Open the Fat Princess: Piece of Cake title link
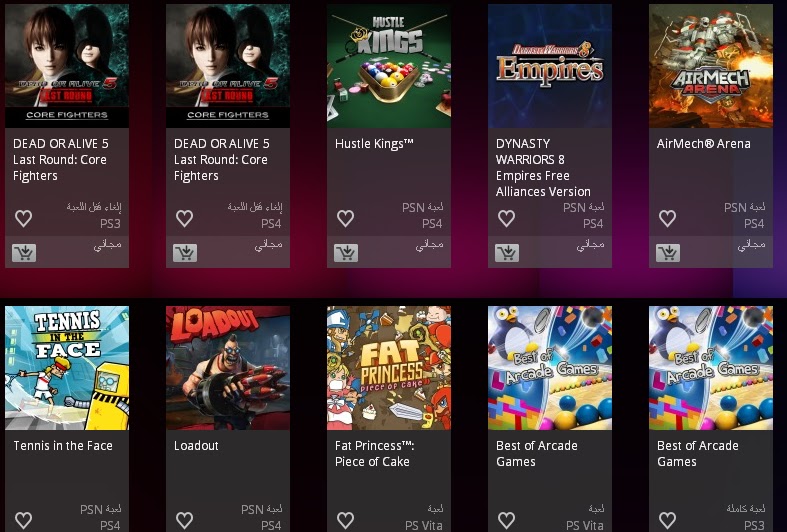The width and height of the screenshot is (787, 532). coord(374,454)
